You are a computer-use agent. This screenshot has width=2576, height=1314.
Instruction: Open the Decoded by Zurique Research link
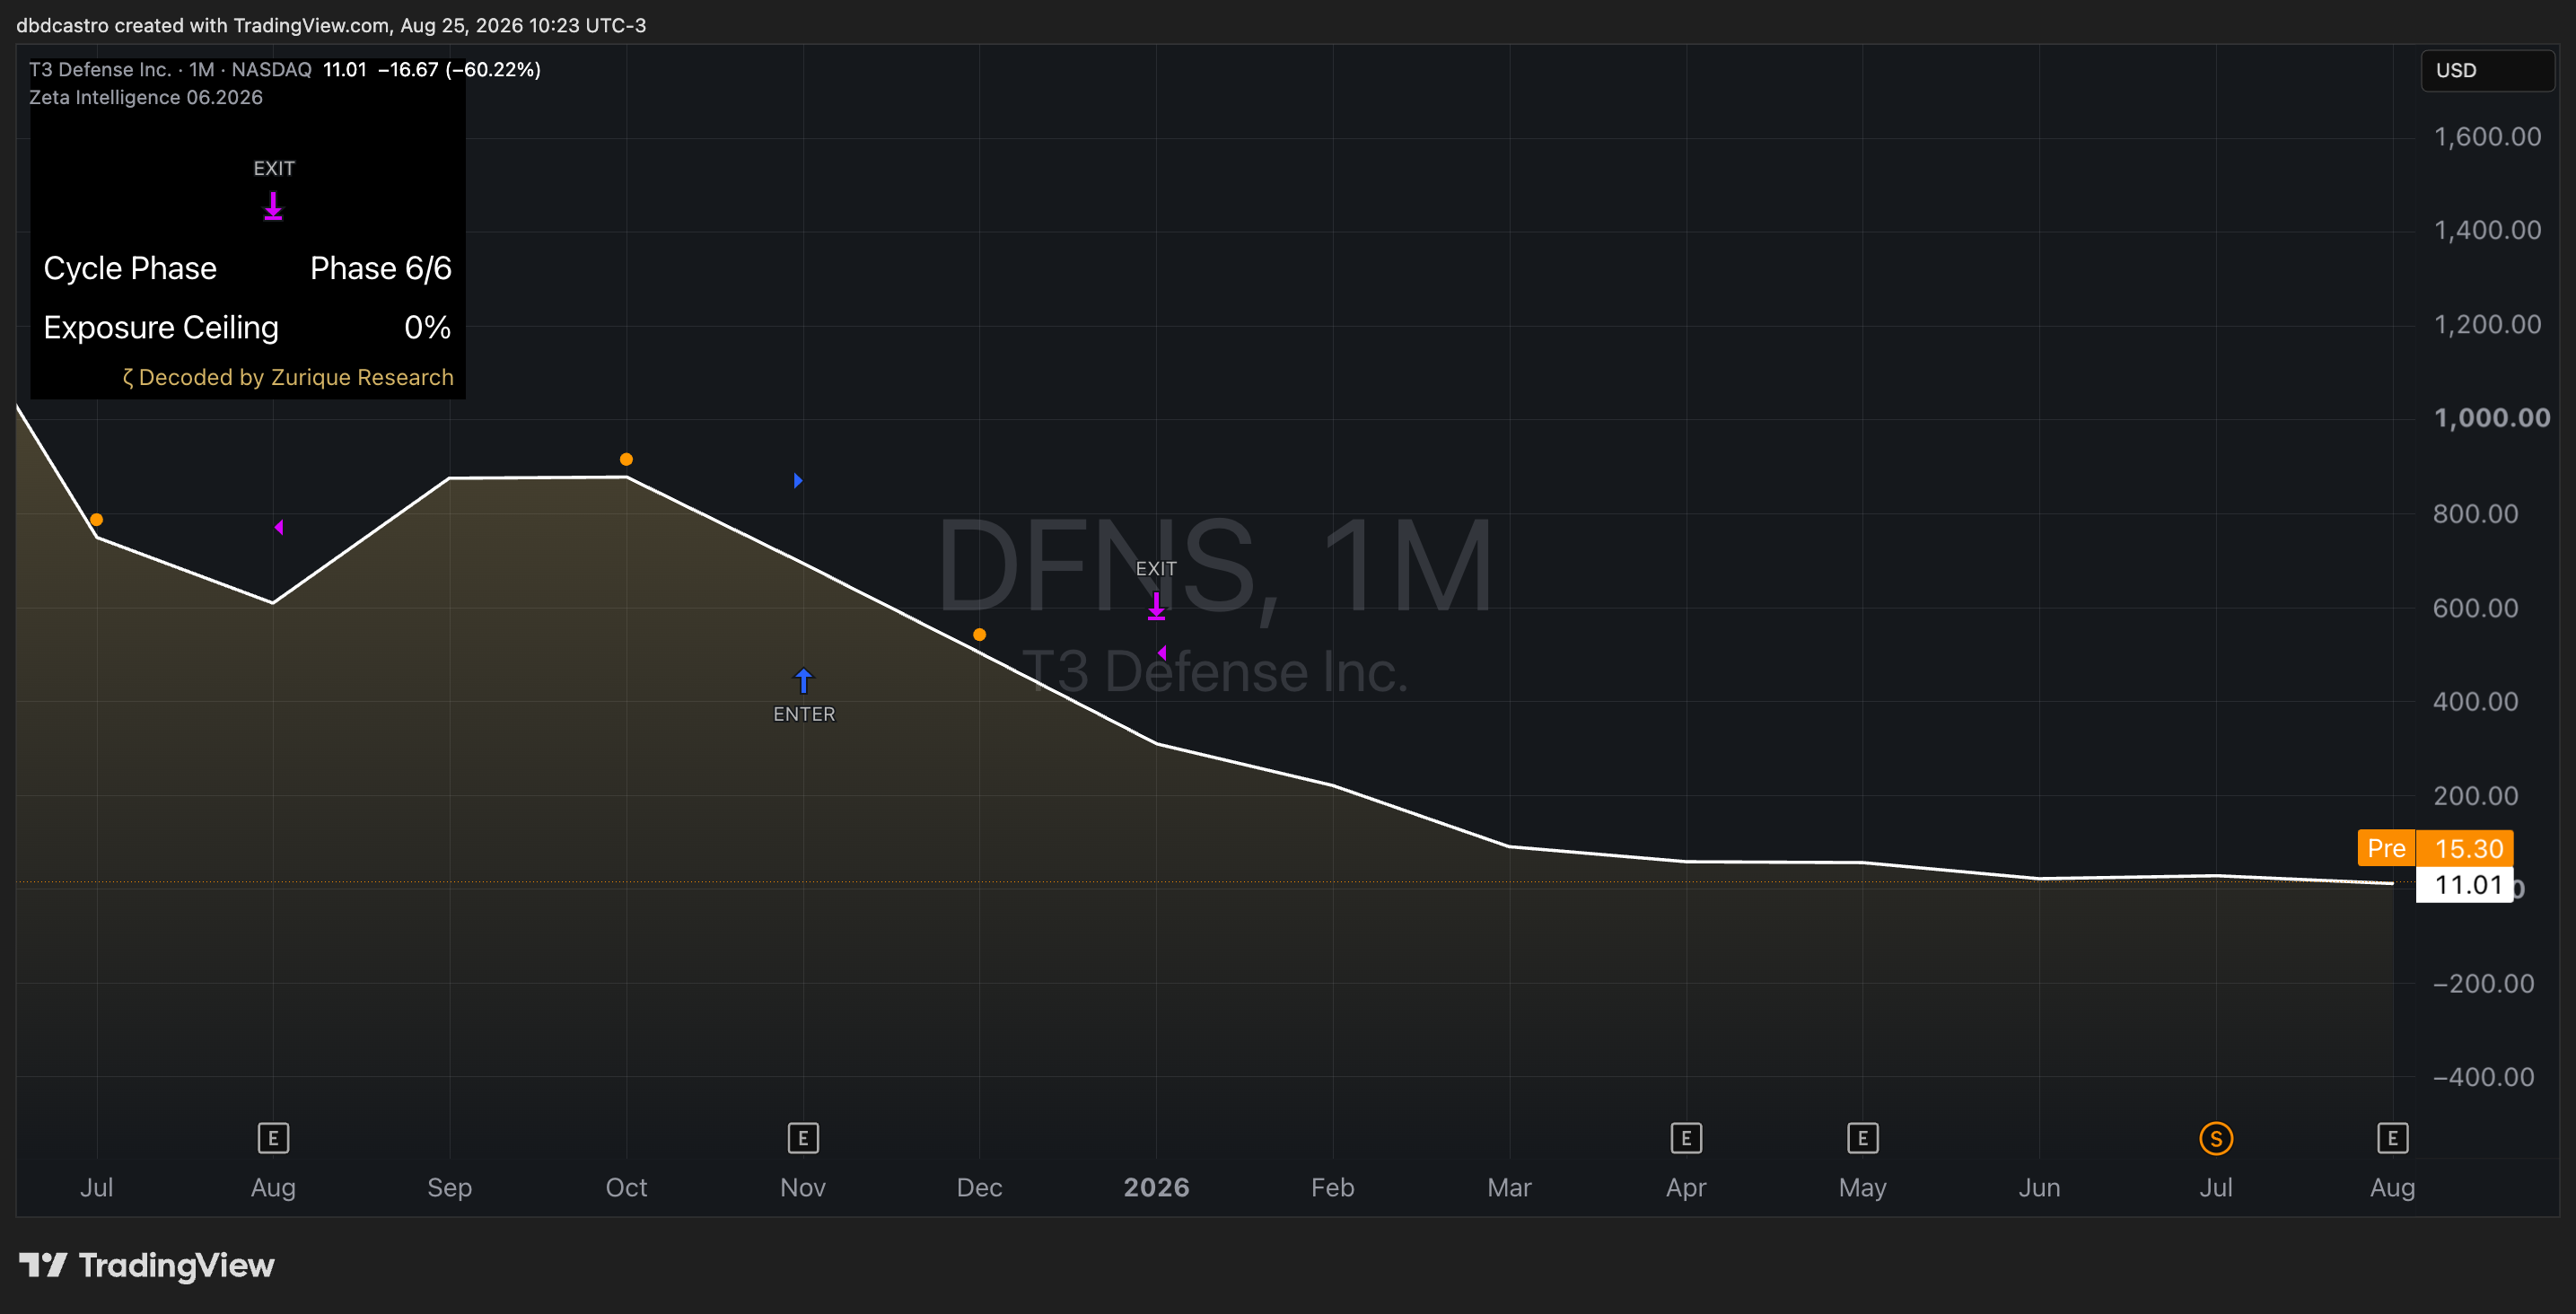[x=287, y=377]
